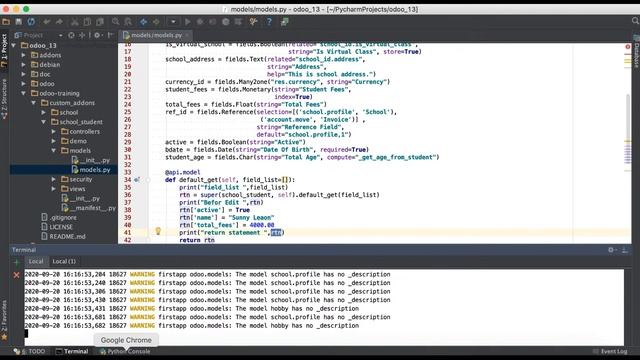Select the LICENSE file

click(57, 227)
